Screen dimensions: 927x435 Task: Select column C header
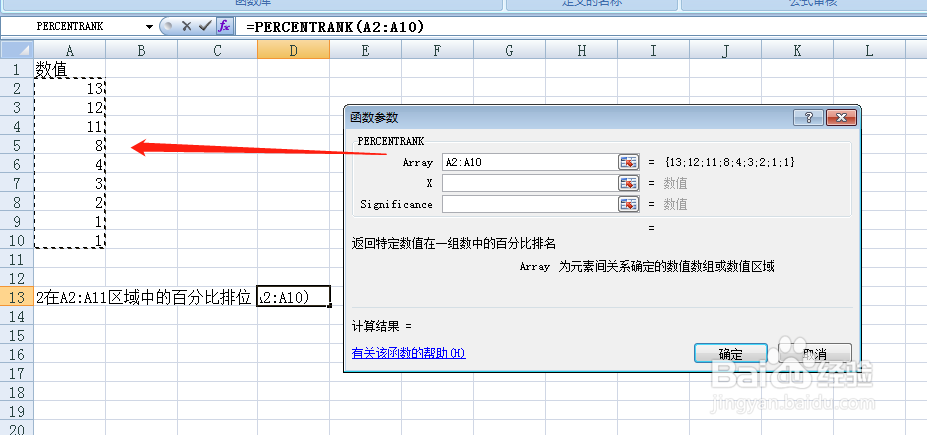(217, 50)
